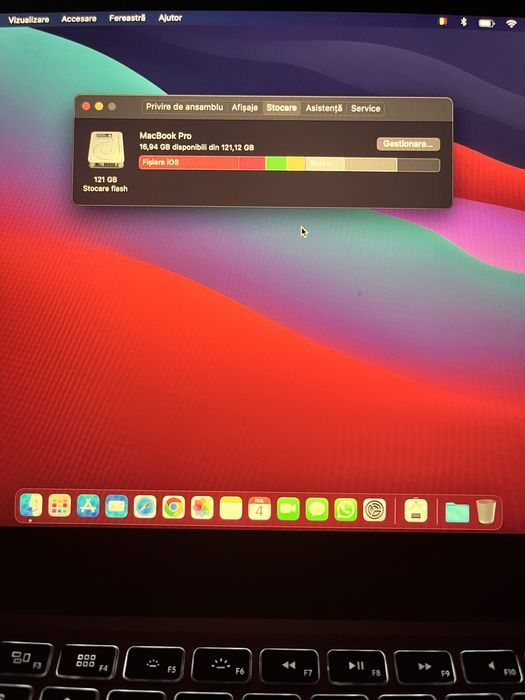The height and width of the screenshot is (700, 525).
Task: Open Calendar icon showing 4
Action: pyautogui.click(x=259, y=508)
